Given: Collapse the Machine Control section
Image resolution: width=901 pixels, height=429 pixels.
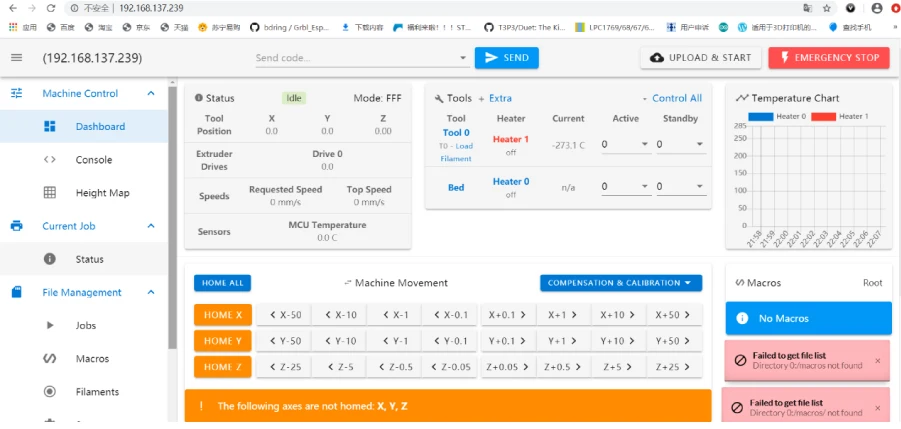Looking at the screenshot, I should click(151, 93).
